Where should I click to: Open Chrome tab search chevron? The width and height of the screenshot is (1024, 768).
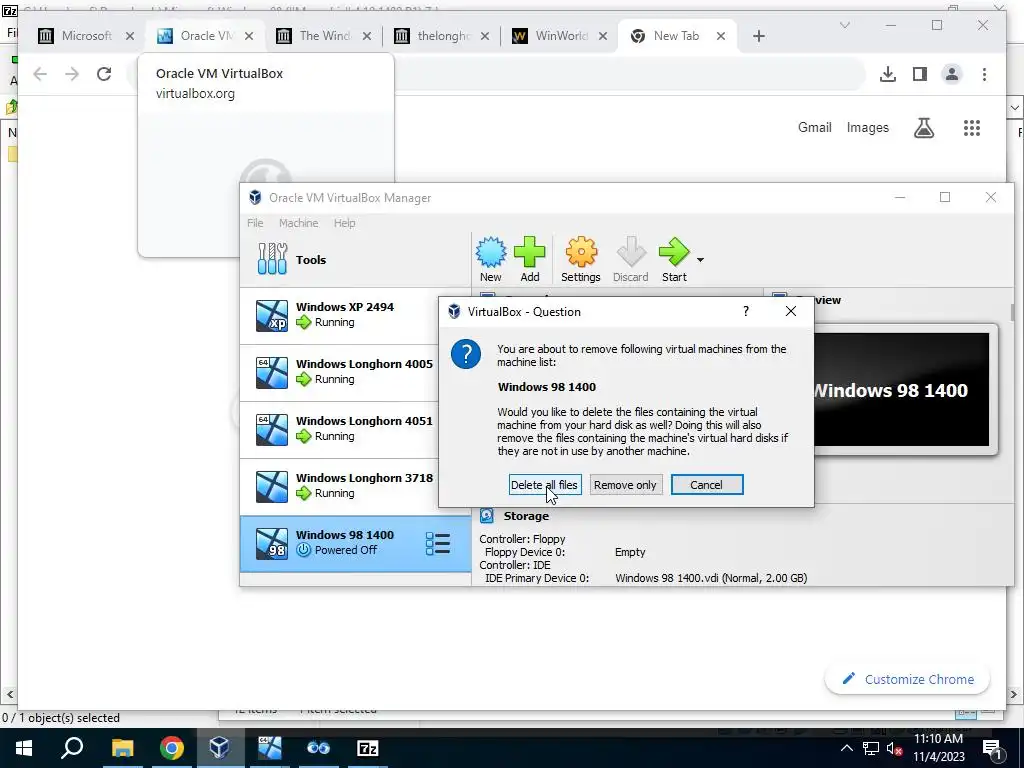tap(844, 25)
